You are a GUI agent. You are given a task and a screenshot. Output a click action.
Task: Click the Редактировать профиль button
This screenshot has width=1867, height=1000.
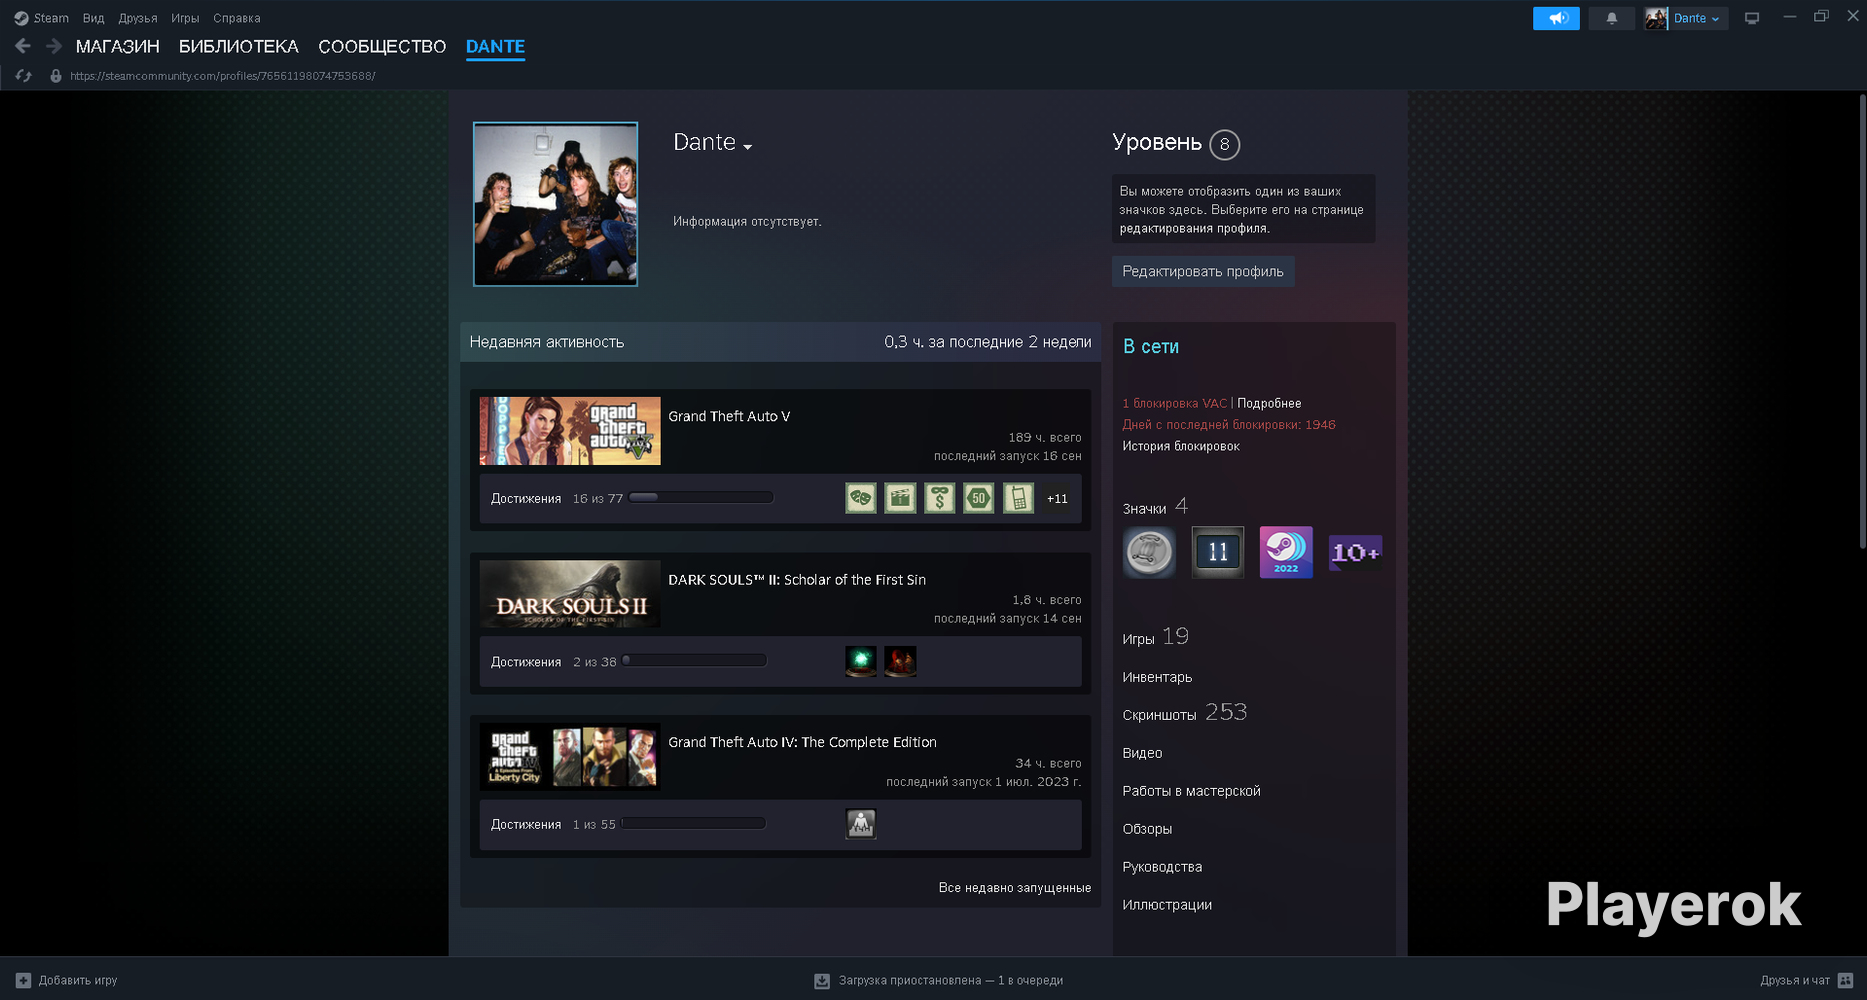point(1203,272)
